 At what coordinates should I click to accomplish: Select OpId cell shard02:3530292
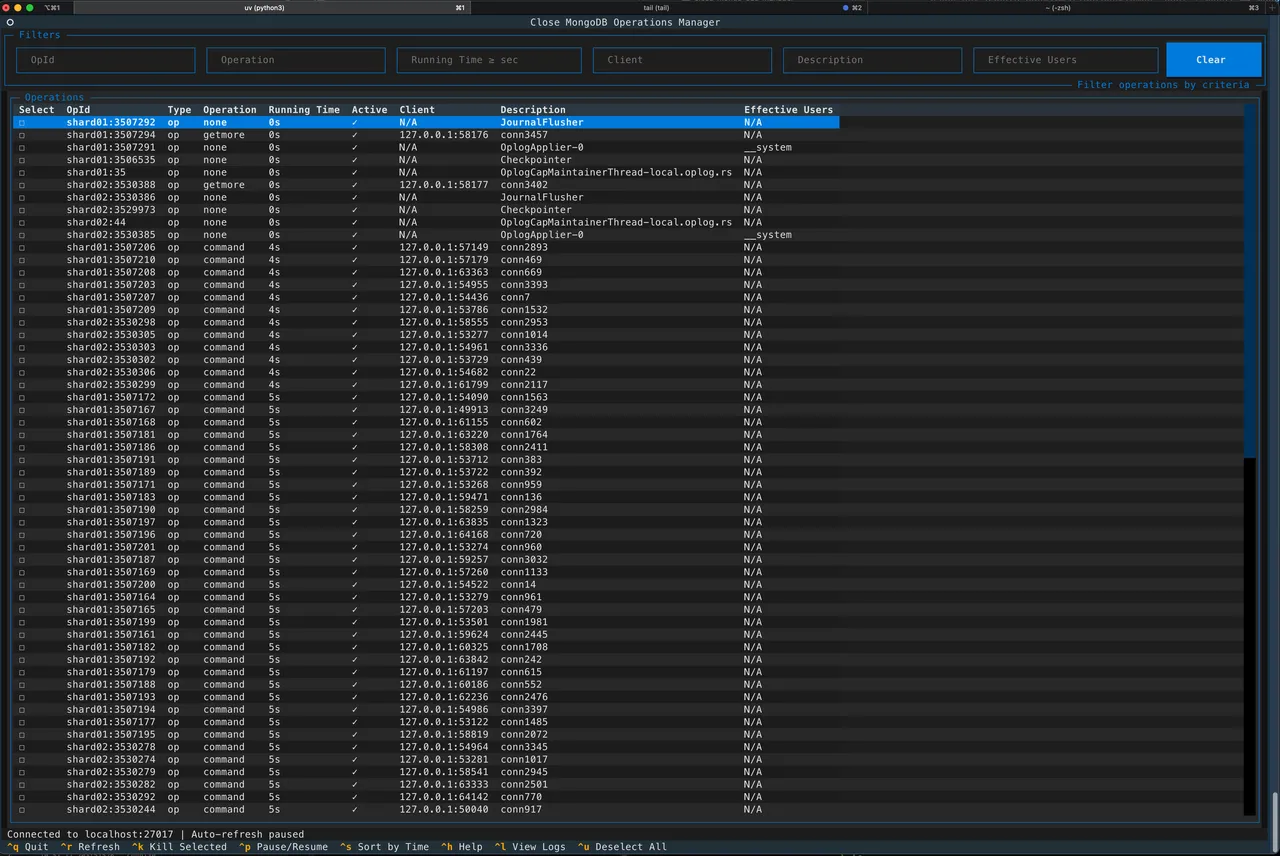(111, 798)
